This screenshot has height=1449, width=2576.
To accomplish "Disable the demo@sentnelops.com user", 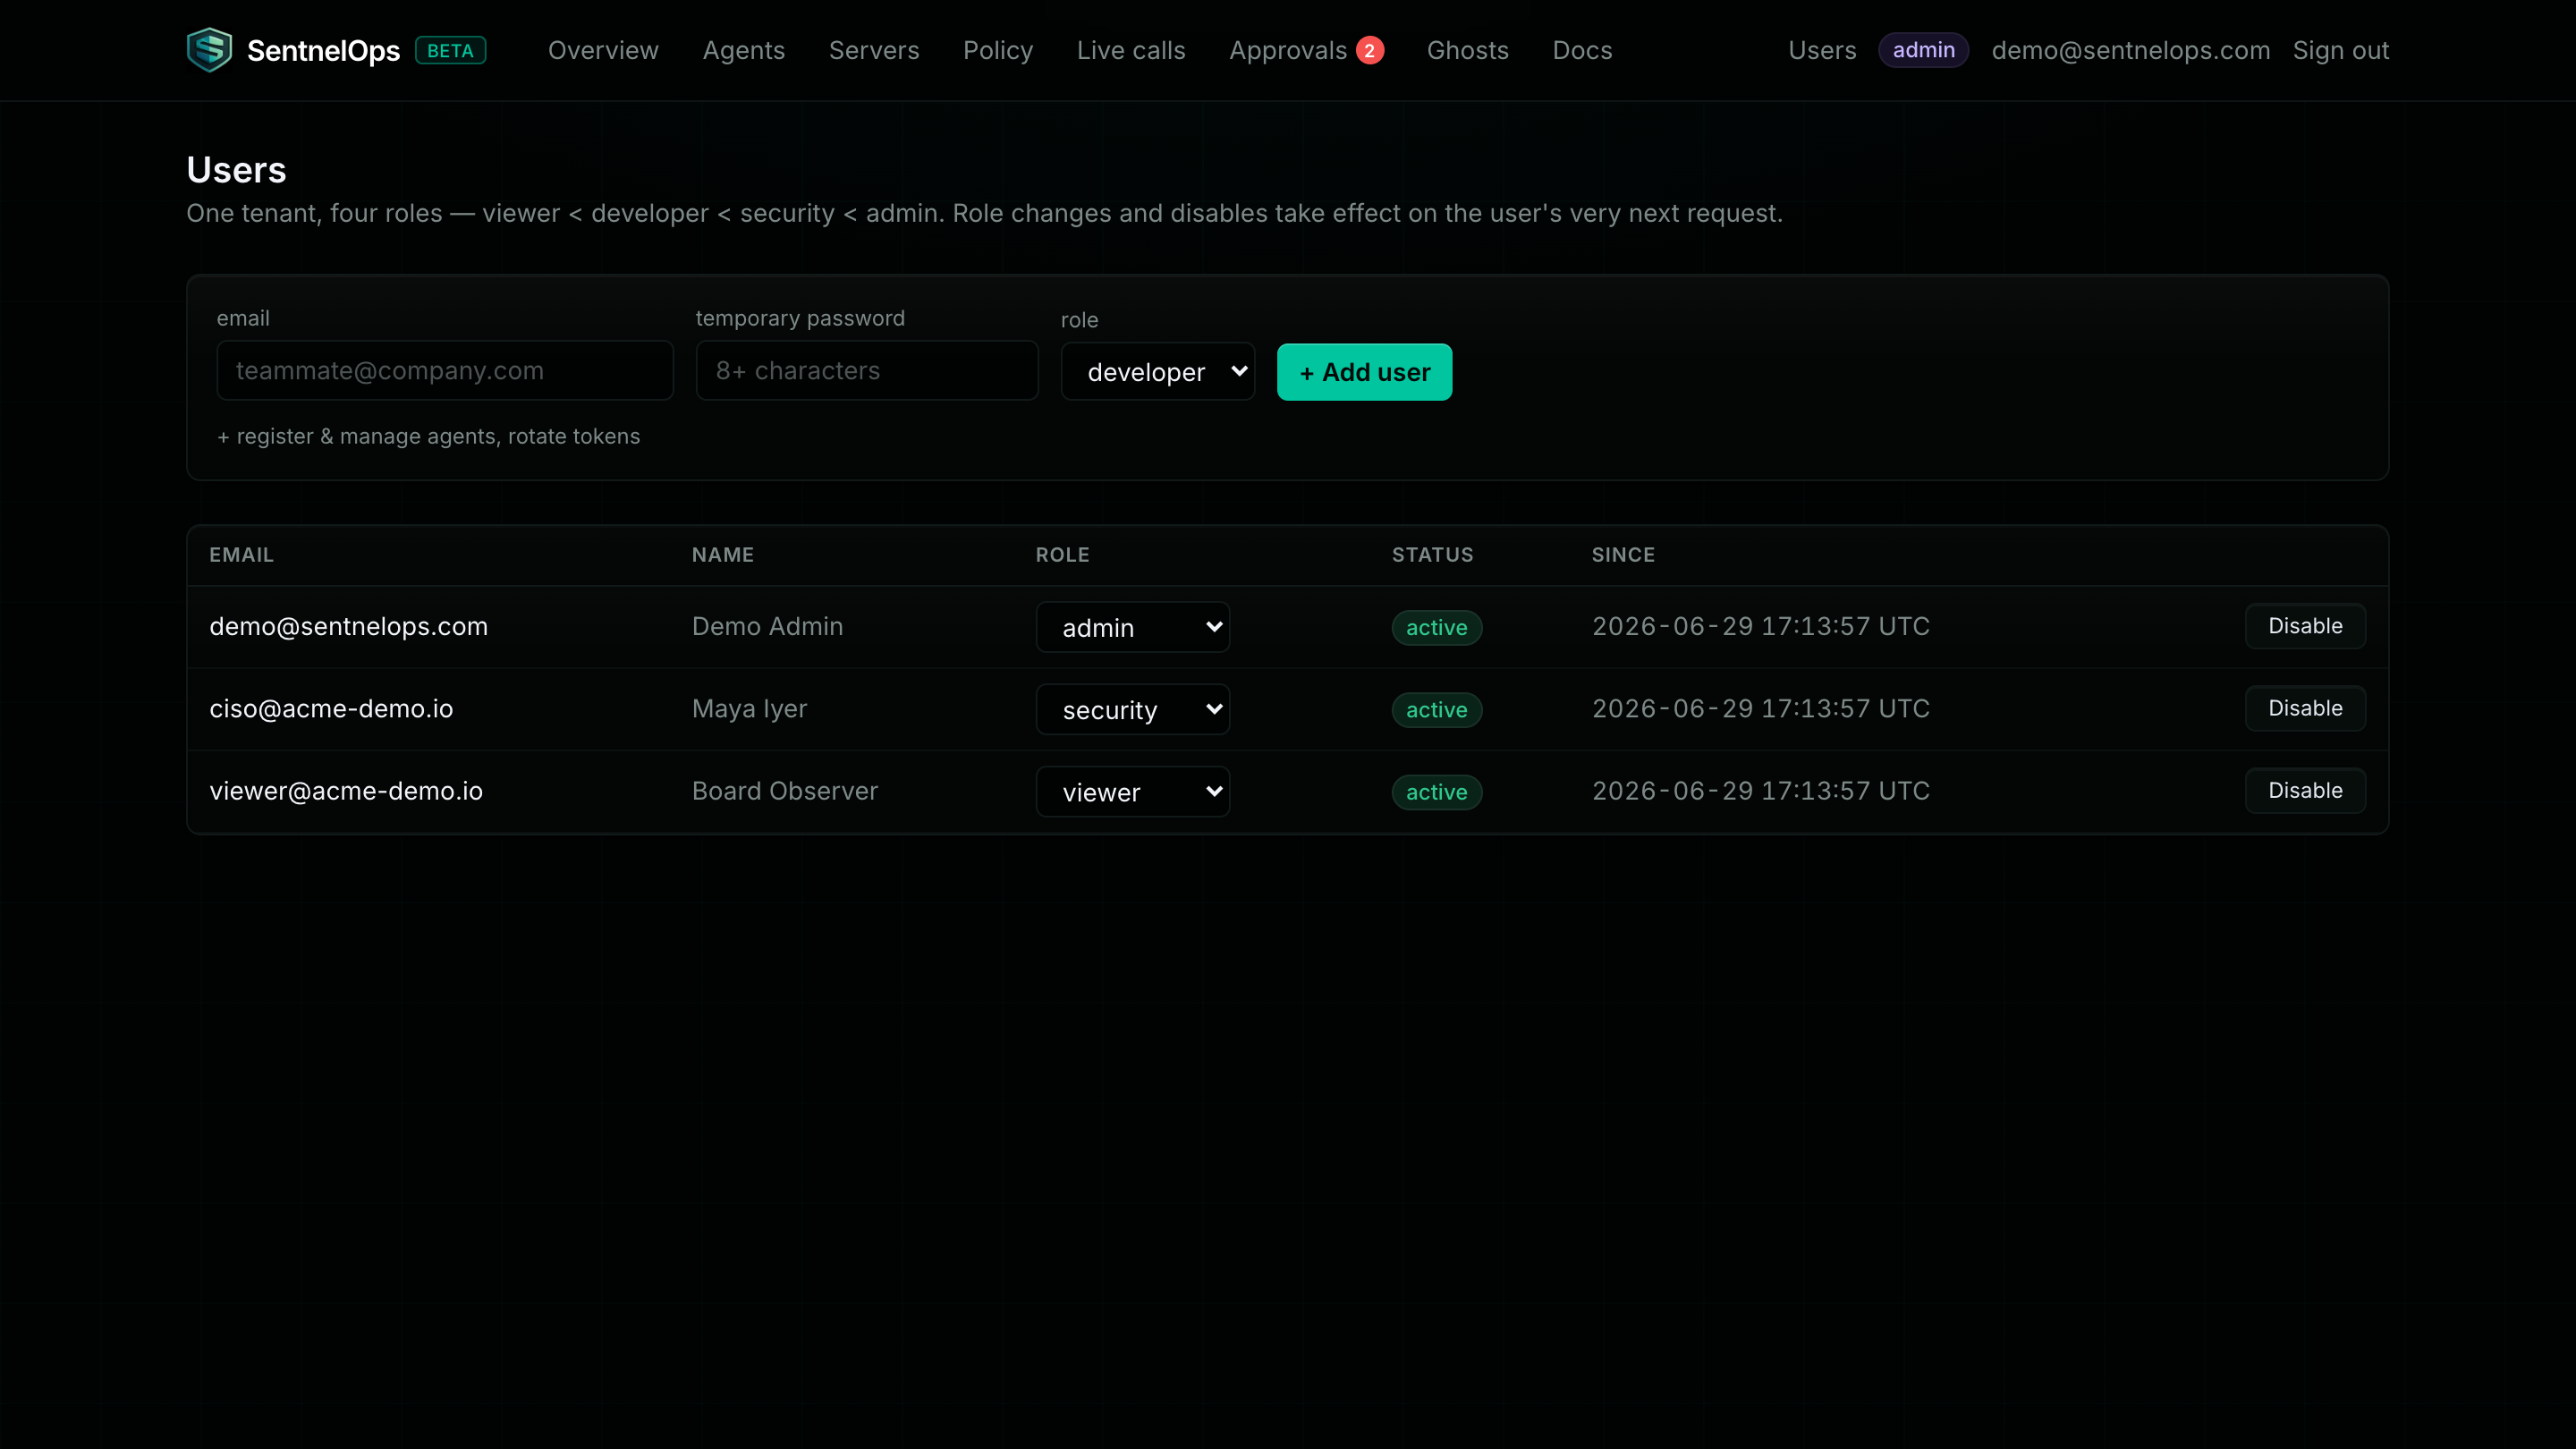I will pos(2305,626).
